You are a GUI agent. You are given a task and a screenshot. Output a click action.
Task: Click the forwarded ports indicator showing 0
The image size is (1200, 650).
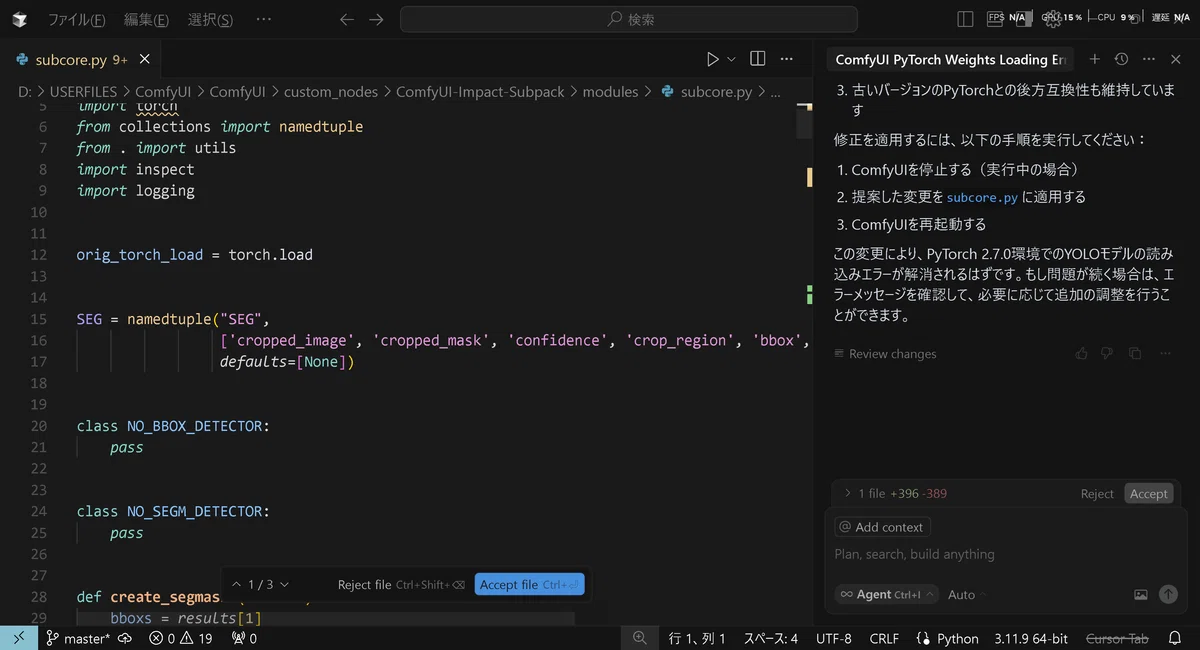[x=244, y=638]
